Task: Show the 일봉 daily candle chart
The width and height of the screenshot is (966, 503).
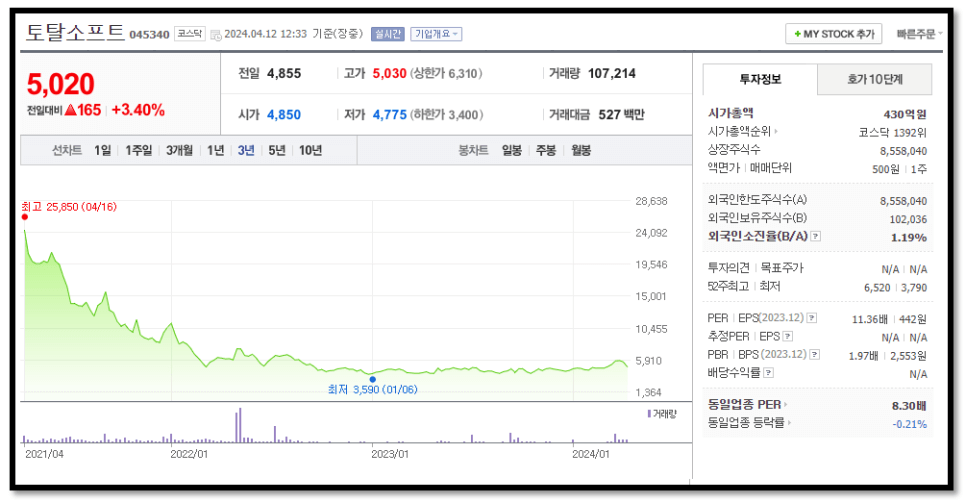Action: [511, 150]
